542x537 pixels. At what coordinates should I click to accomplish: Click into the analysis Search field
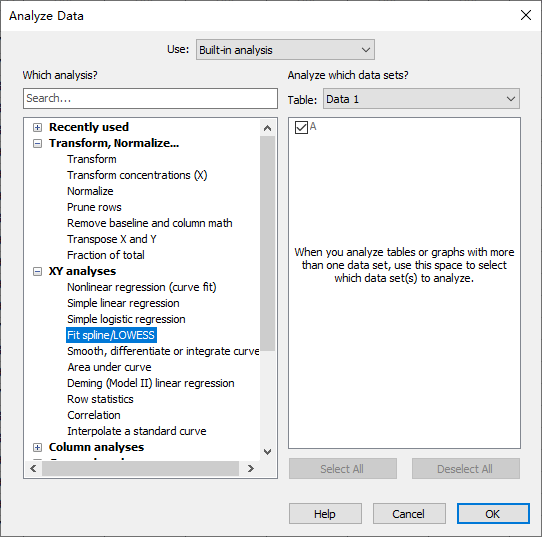(150, 98)
